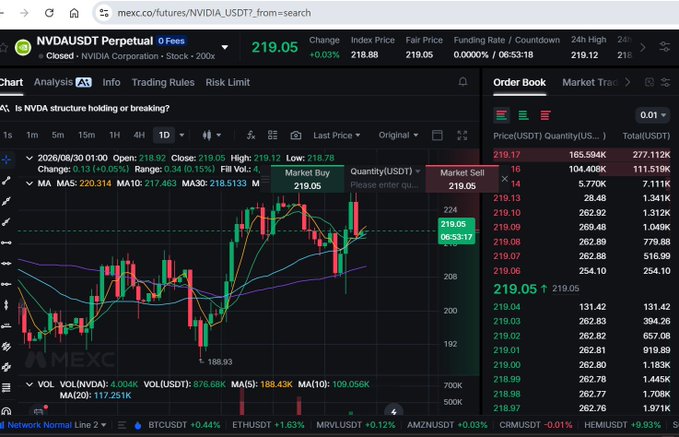Click the order book layout icon

[x=649, y=82]
